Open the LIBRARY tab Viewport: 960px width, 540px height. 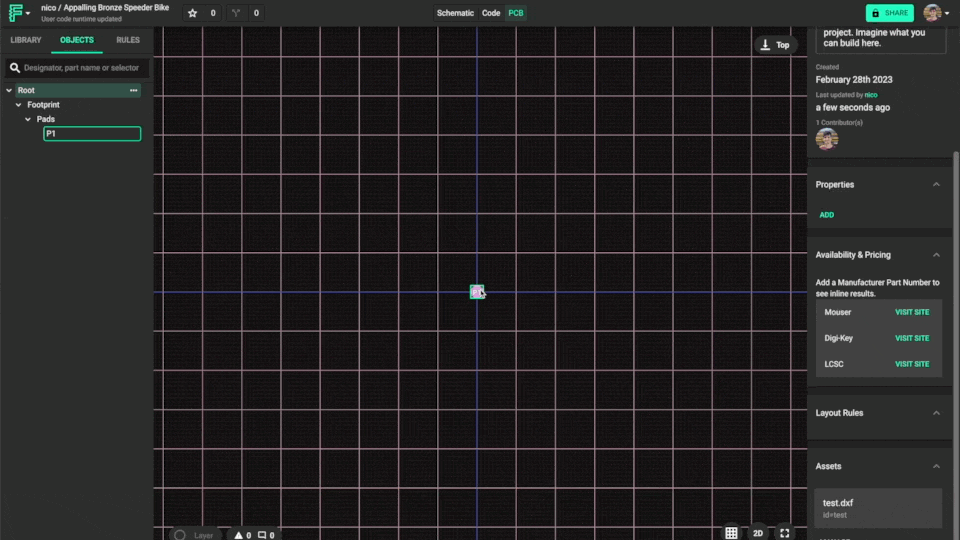tap(26, 40)
